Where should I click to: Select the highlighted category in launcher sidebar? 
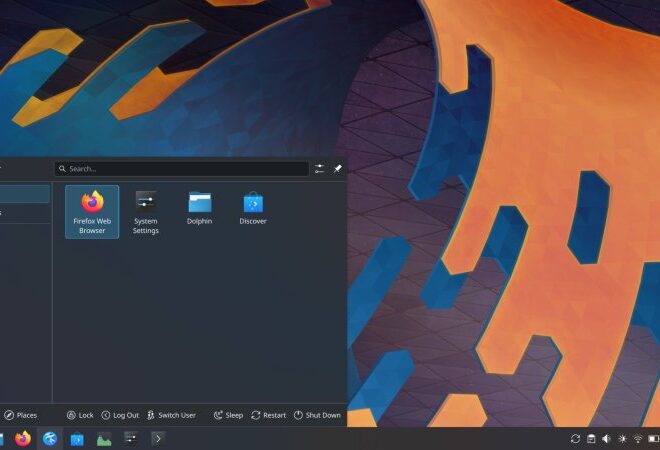point(25,194)
